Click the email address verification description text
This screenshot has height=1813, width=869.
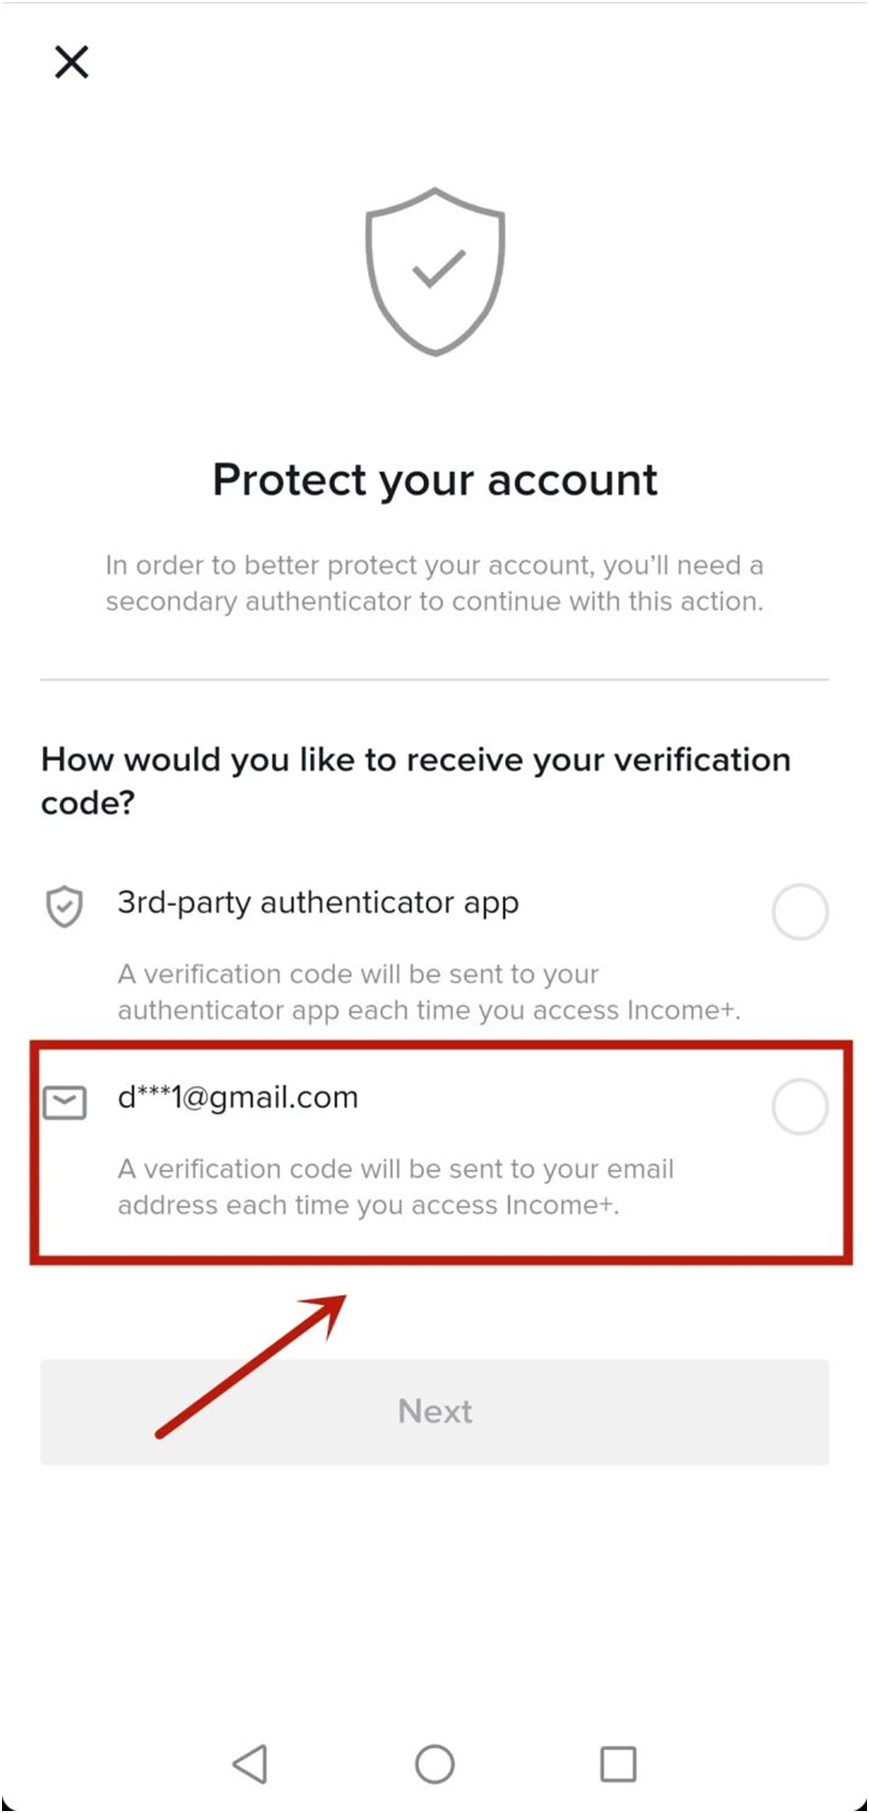click(396, 1187)
